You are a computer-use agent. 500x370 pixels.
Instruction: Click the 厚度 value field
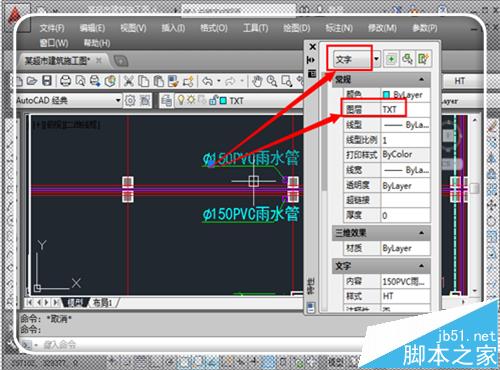coord(405,215)
